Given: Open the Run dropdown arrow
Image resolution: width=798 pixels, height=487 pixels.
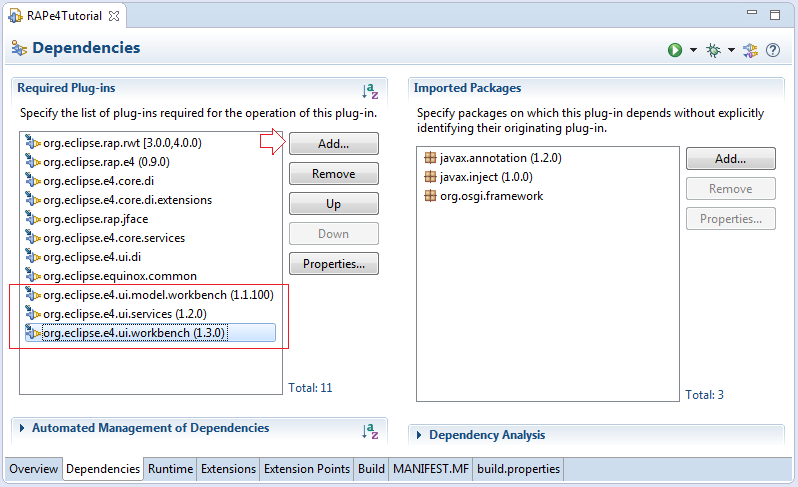Looking at the screenshot, I should pyautogui.click(x=693, y=50).
